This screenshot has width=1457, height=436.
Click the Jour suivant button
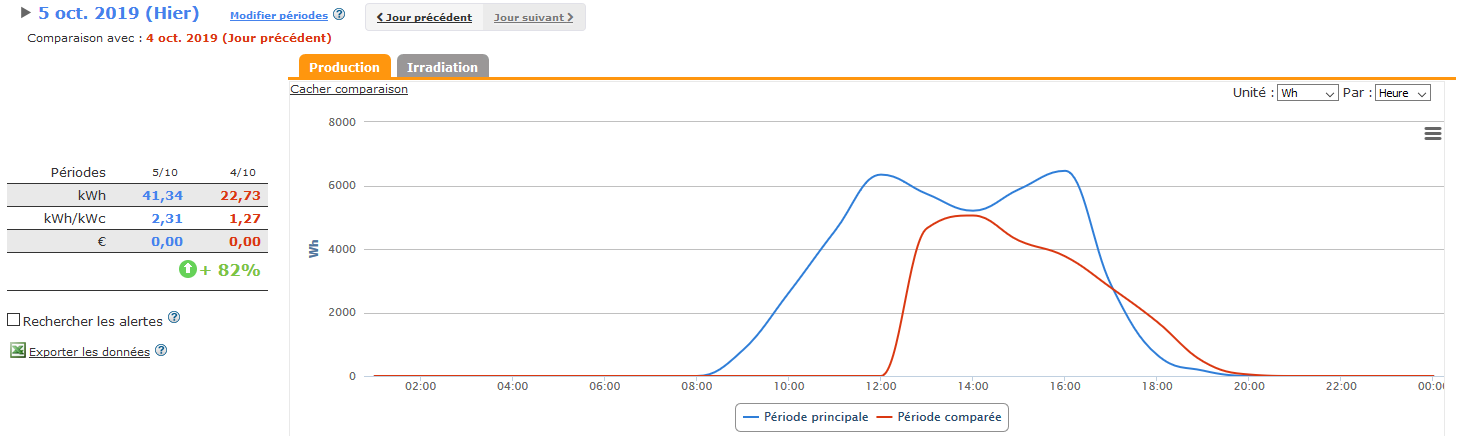(534, 17)
